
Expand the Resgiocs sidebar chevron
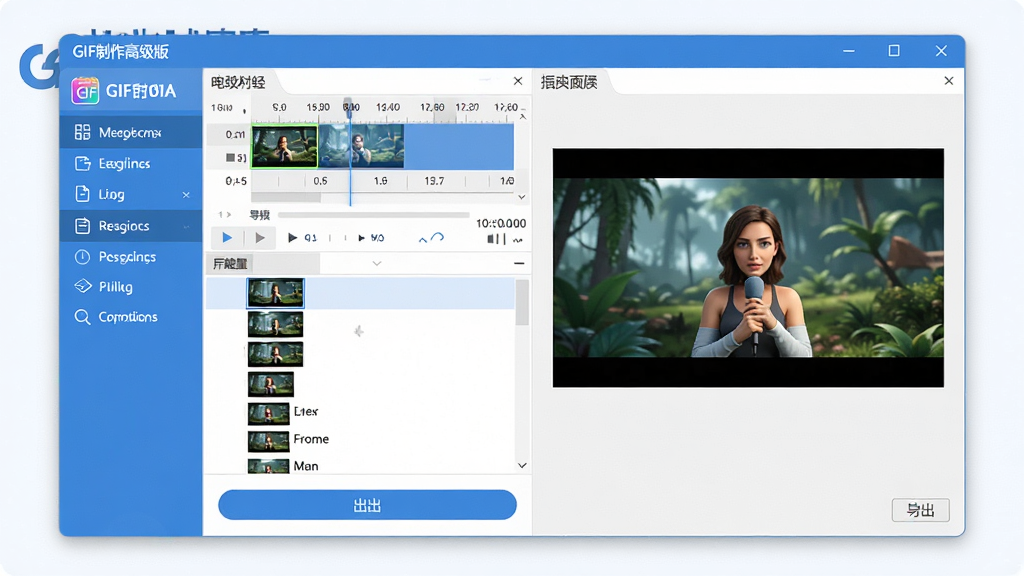click(186, 227)
